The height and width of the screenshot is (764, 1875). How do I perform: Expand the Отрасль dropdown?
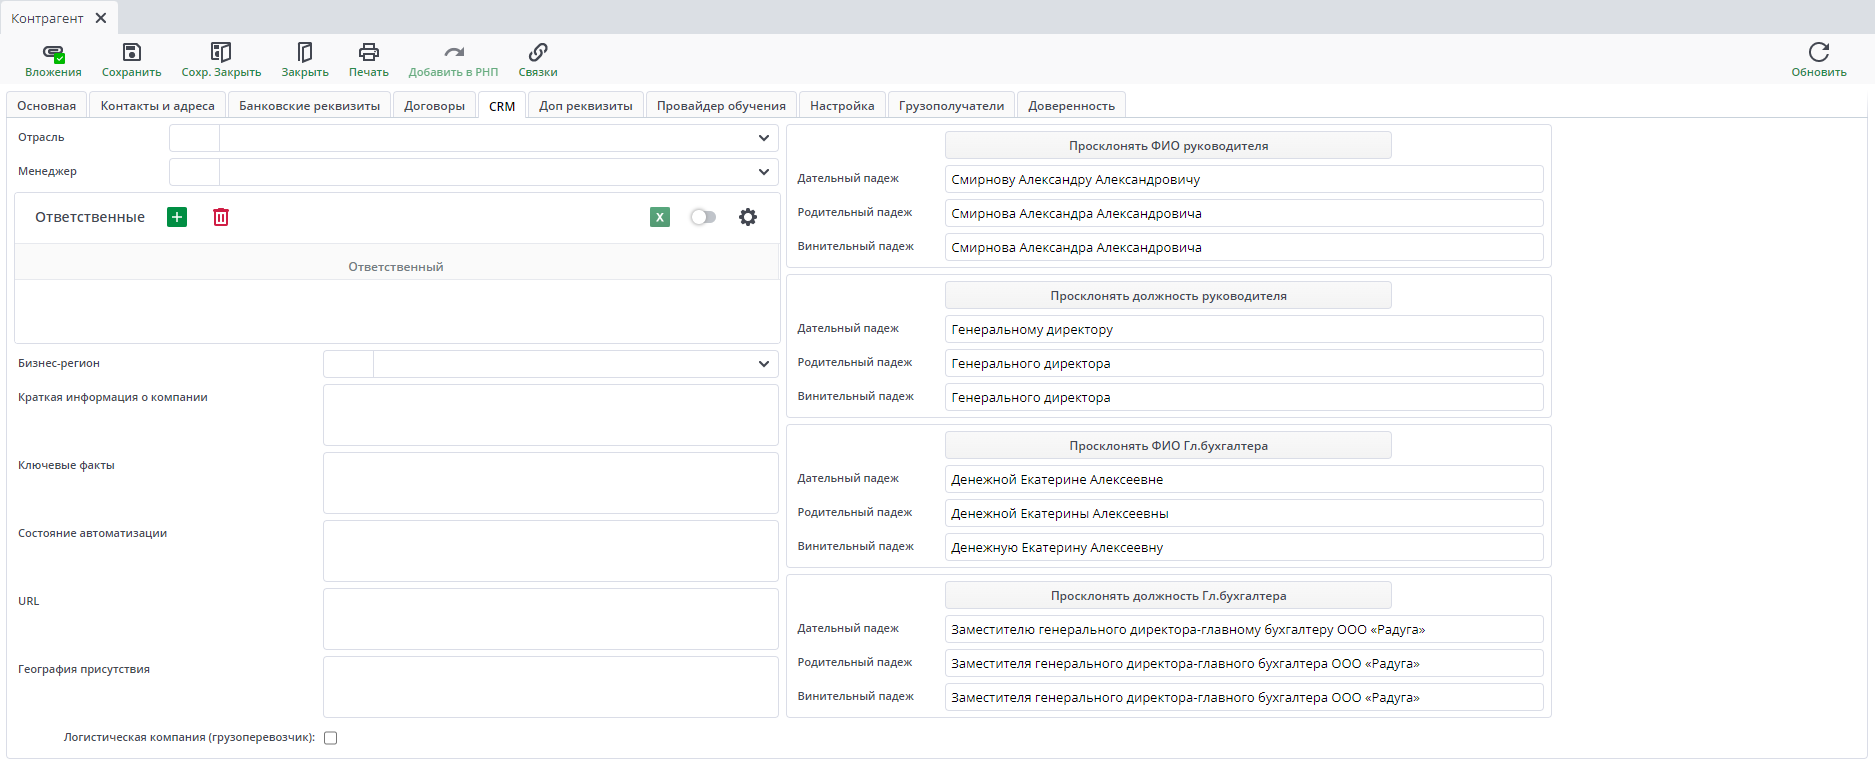(764, 138)
